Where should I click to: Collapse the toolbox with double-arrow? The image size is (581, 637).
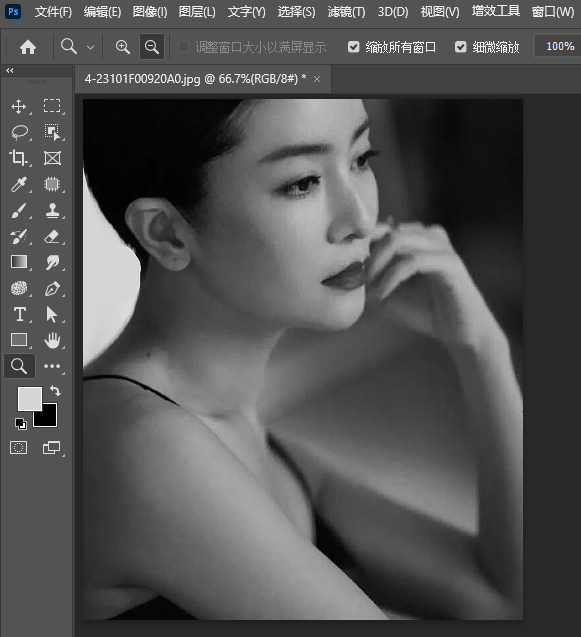click(x=10, y=71)
